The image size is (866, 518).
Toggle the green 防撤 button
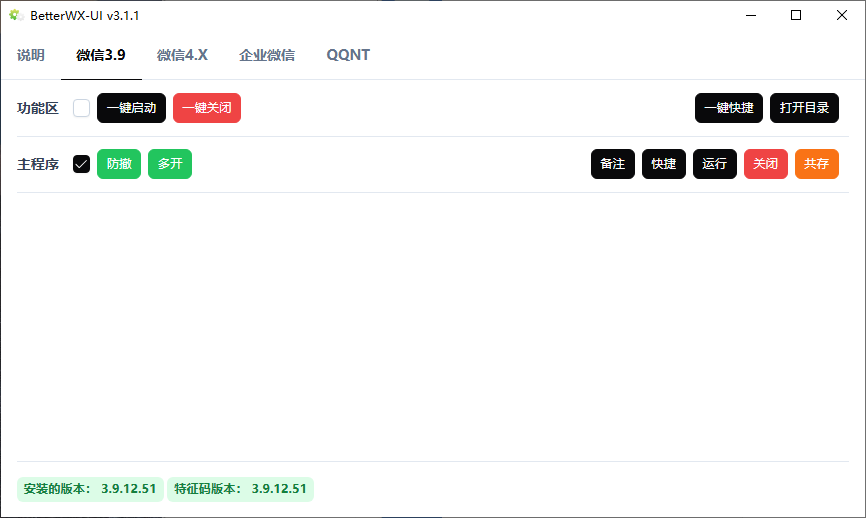(x=119, y=164)
